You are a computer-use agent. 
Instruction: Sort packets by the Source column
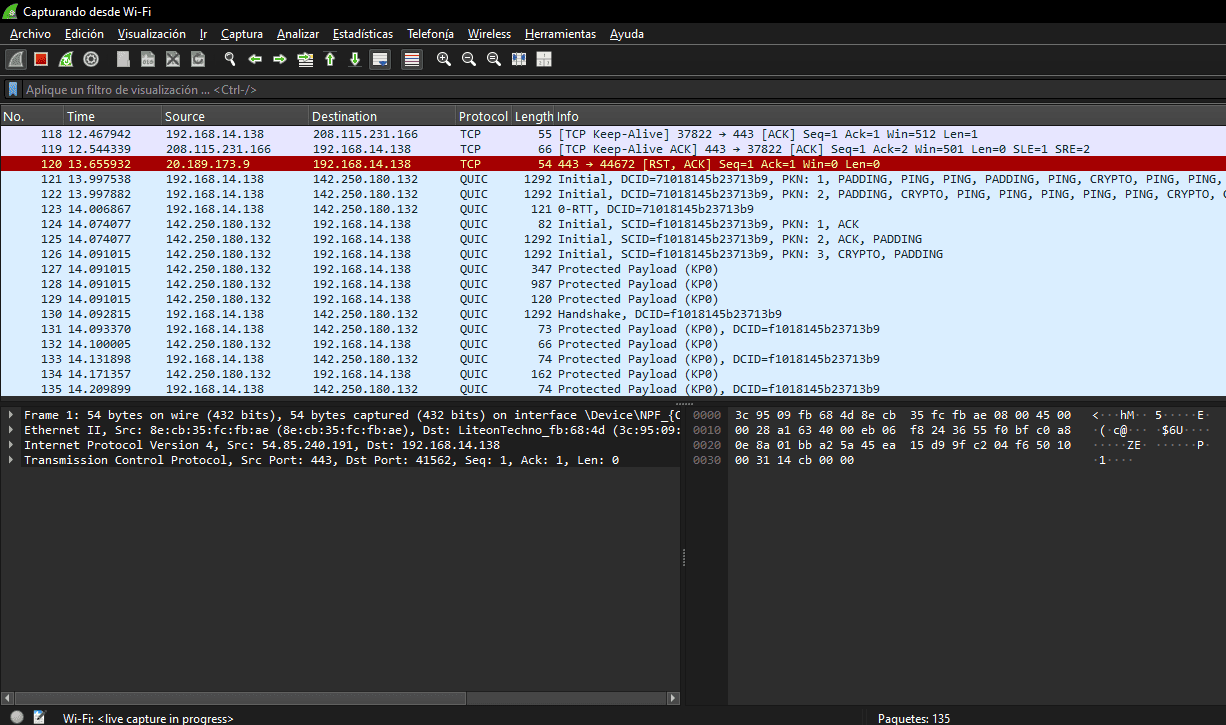click(x=185, y=116)
